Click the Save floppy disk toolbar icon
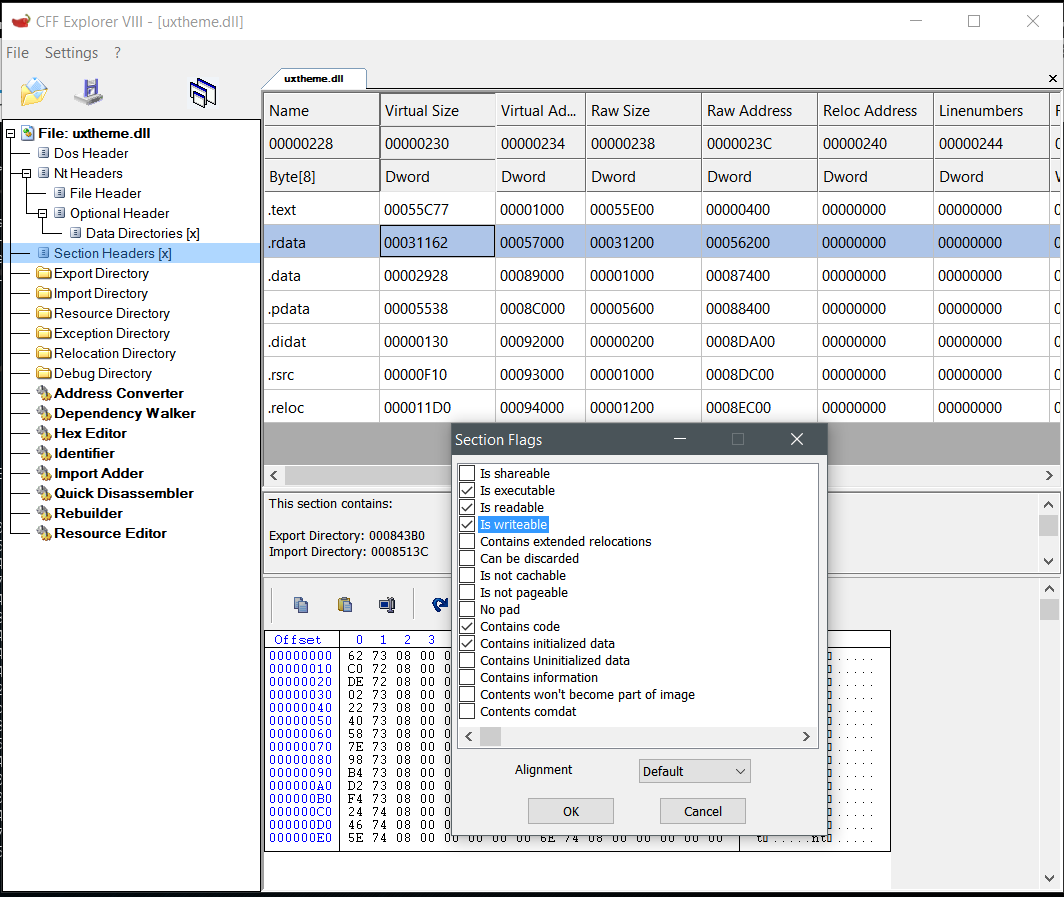The height and width of the screenshot is (897, 1064). pyautogui.click(x=90, y=92)
